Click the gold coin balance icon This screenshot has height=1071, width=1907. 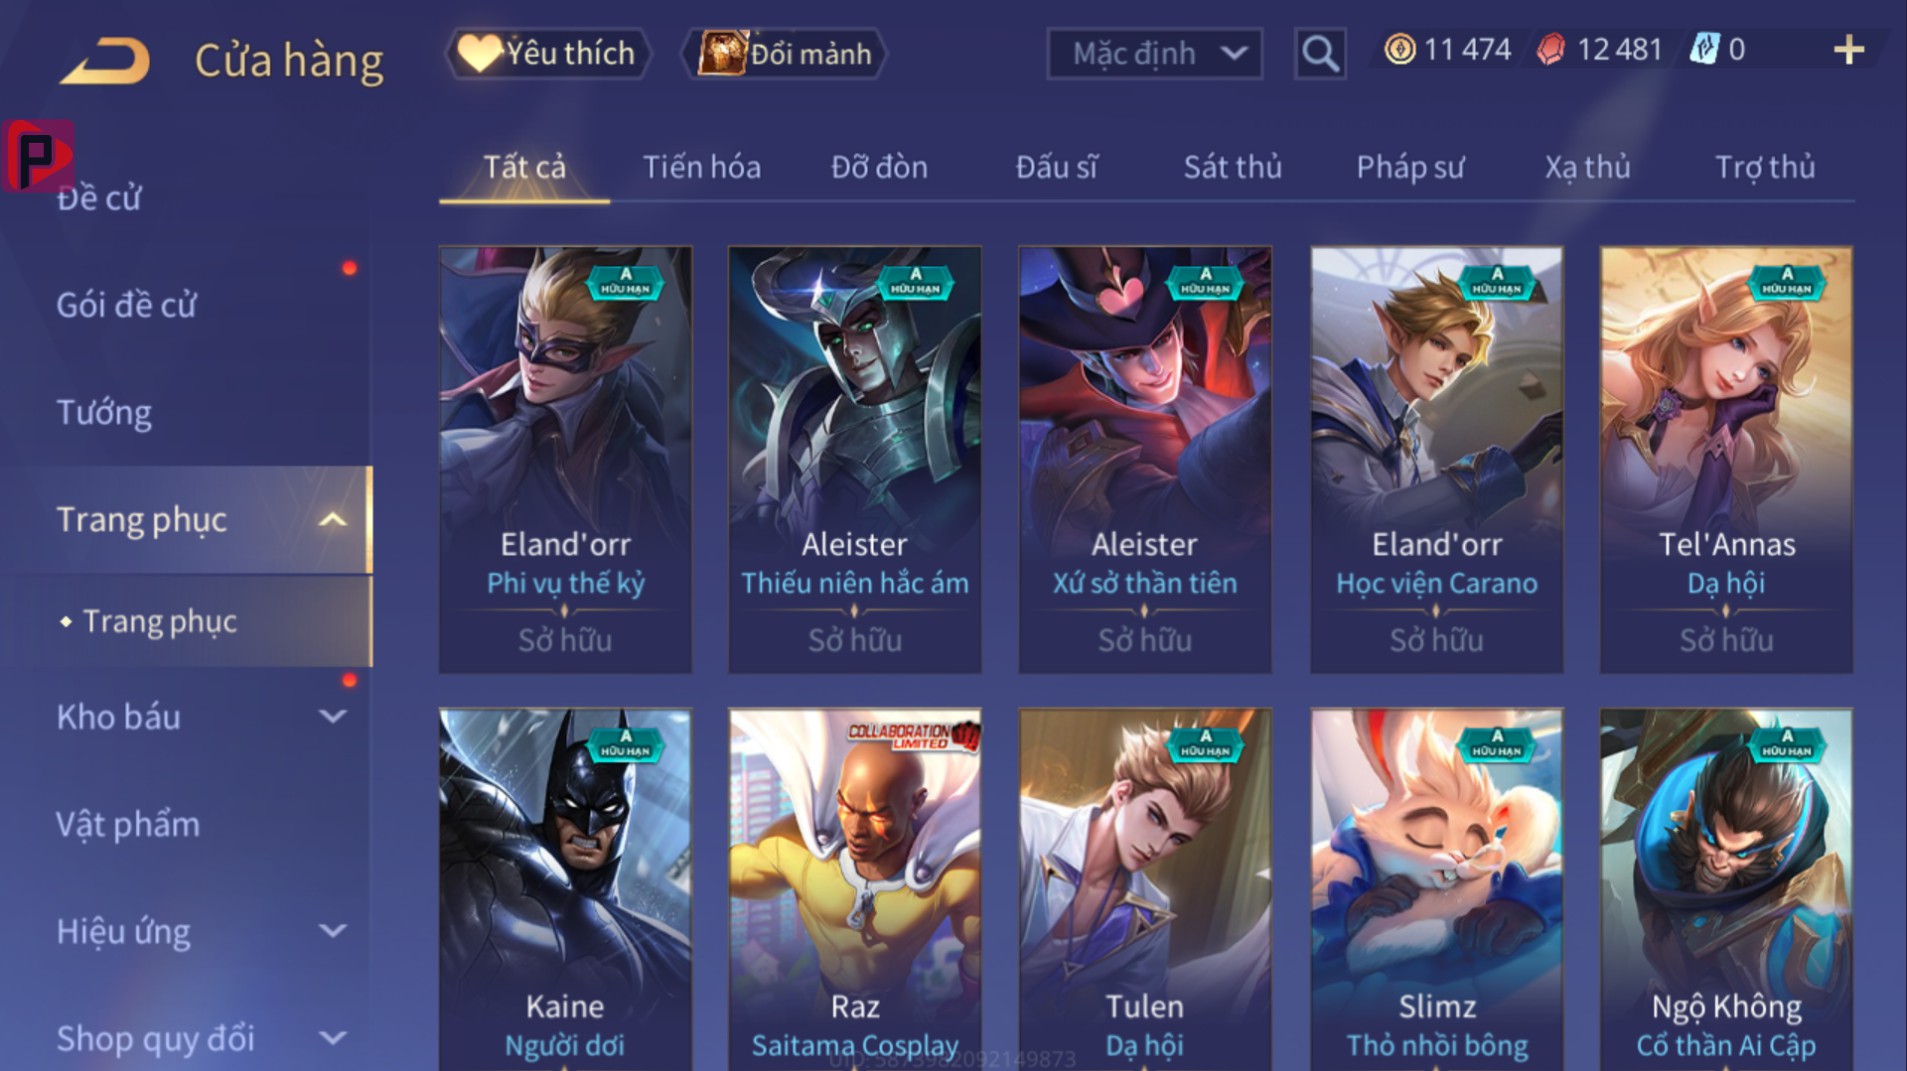pyautogui.click(x=1399, y=49)
